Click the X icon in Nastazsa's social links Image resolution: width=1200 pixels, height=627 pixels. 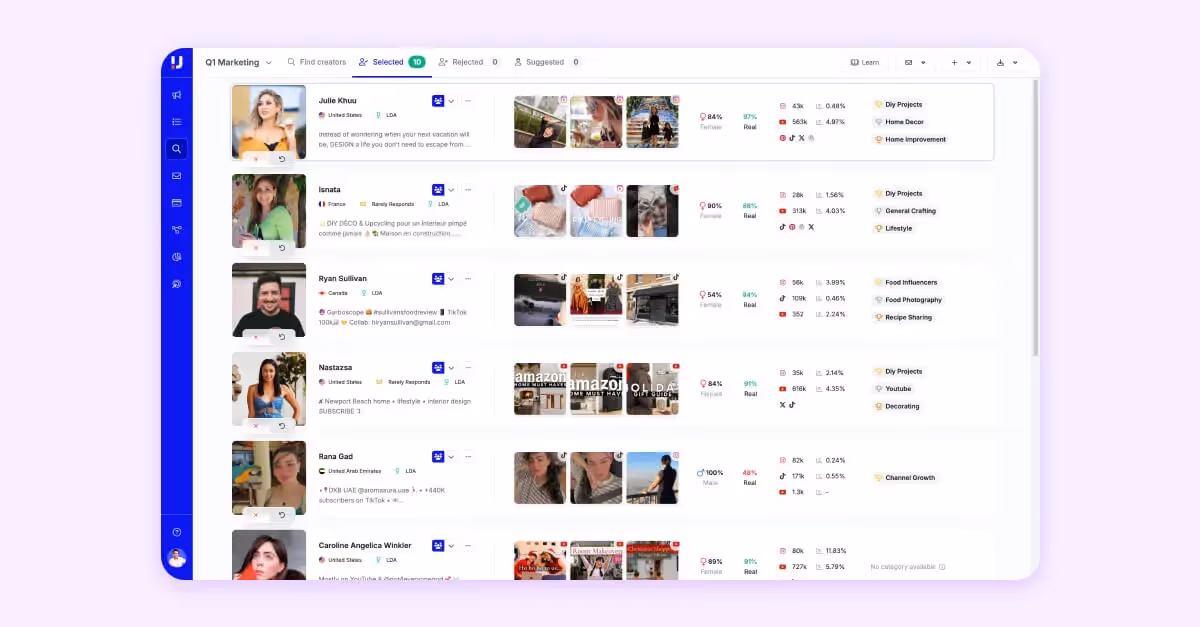point(782,405)
